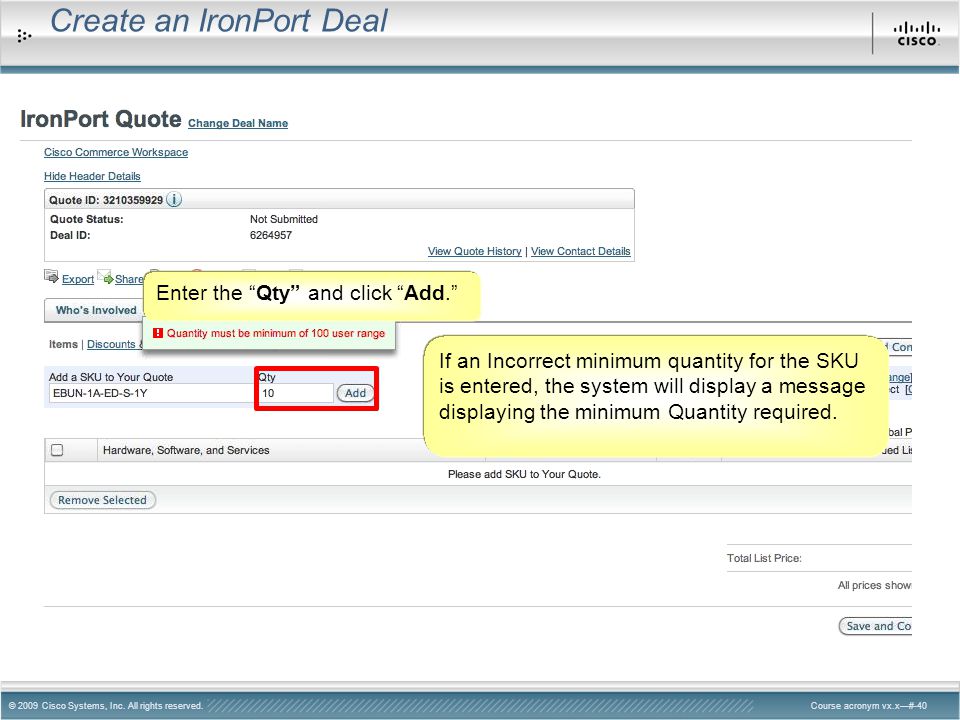Click the Not Submitted quote status value
960x720 pixels.
point(283,219)
